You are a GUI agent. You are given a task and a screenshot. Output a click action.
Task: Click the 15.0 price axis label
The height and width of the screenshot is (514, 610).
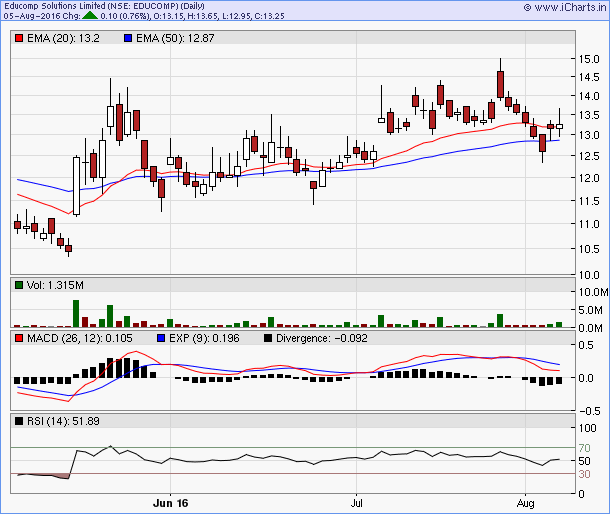coord(589,59)
